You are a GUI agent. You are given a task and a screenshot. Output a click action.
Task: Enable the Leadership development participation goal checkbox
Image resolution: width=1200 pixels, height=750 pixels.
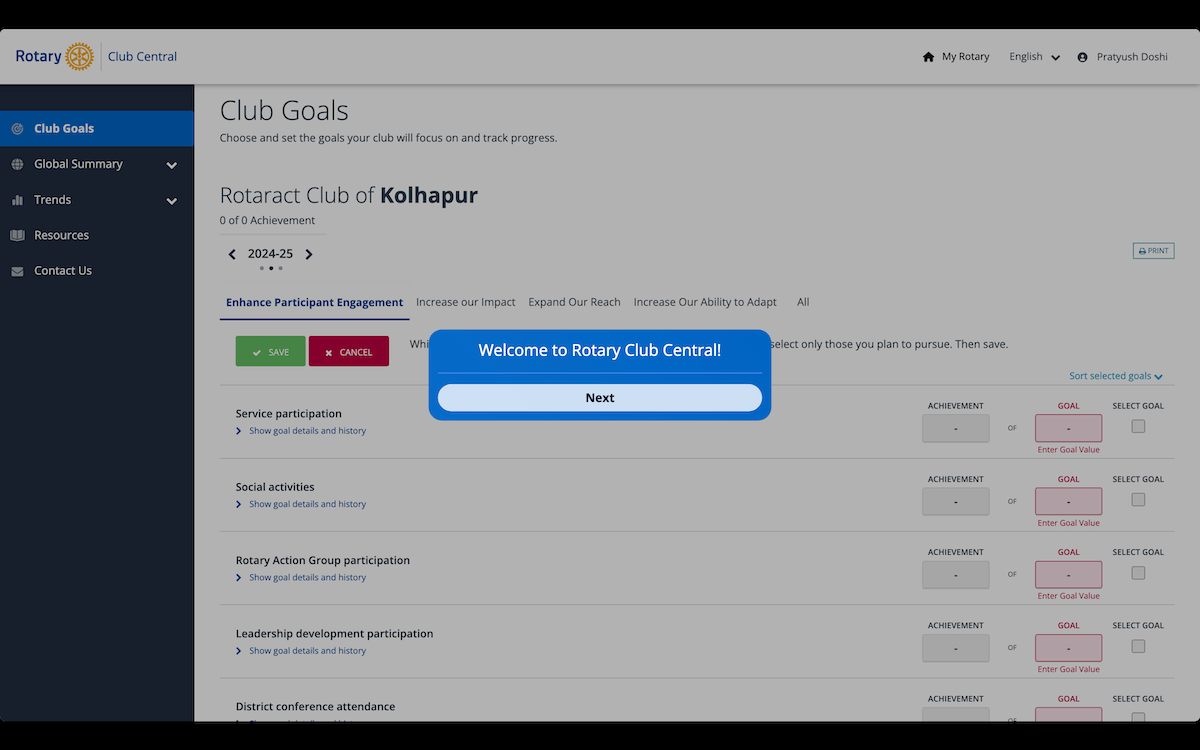point(1138,647)
